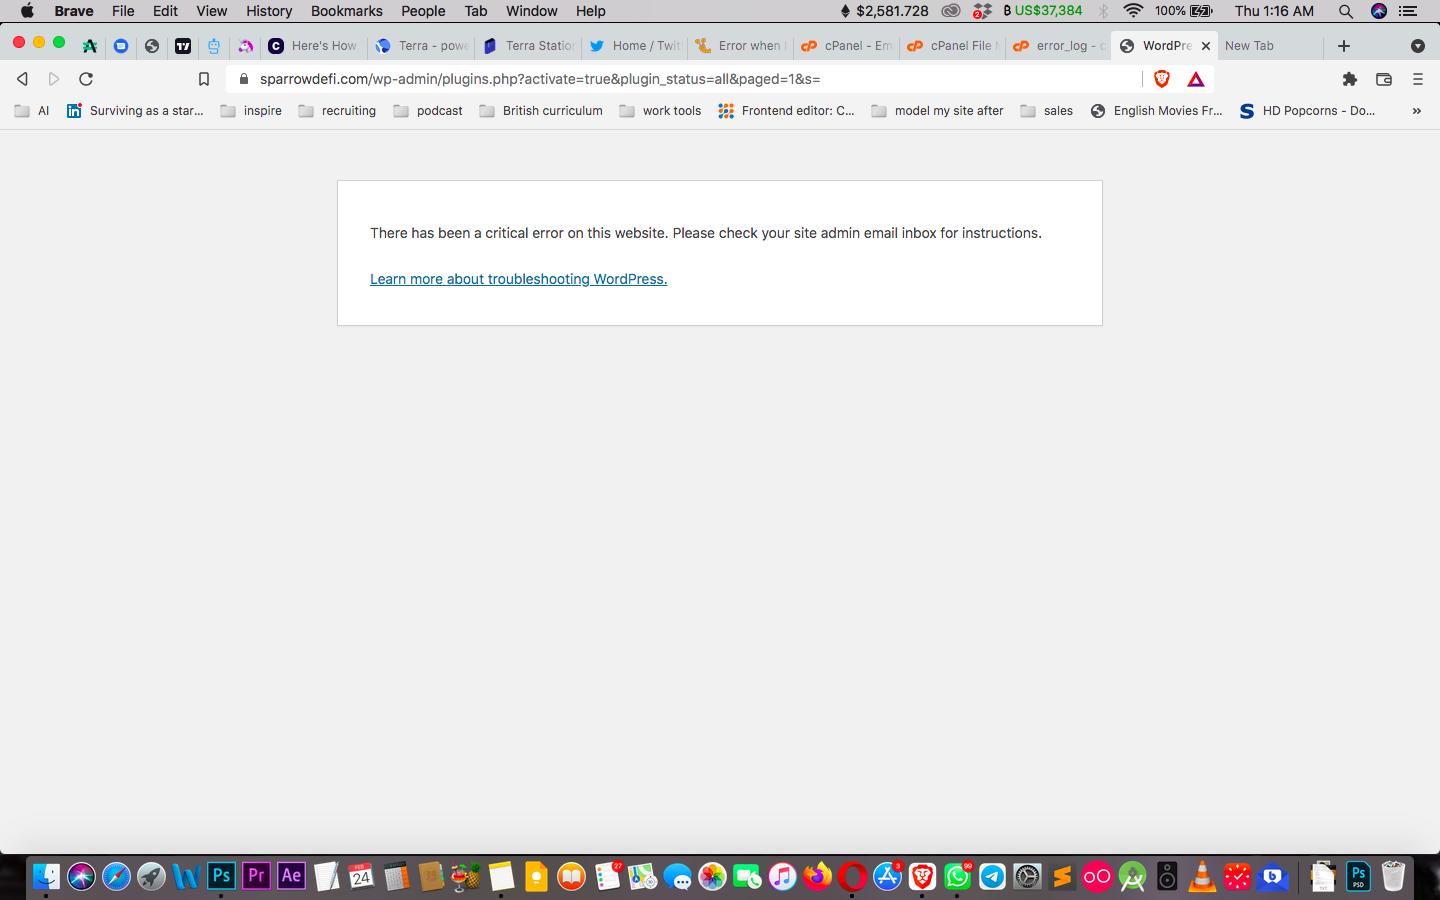Click the reload page icon
1440x900 pixels.
point(86,79)
